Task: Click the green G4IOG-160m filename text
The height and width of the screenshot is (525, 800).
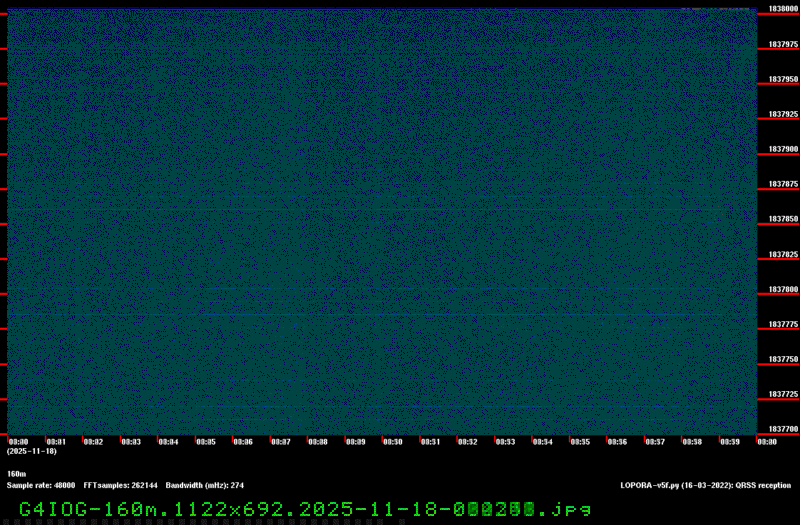Action: (x=298, y=509)
